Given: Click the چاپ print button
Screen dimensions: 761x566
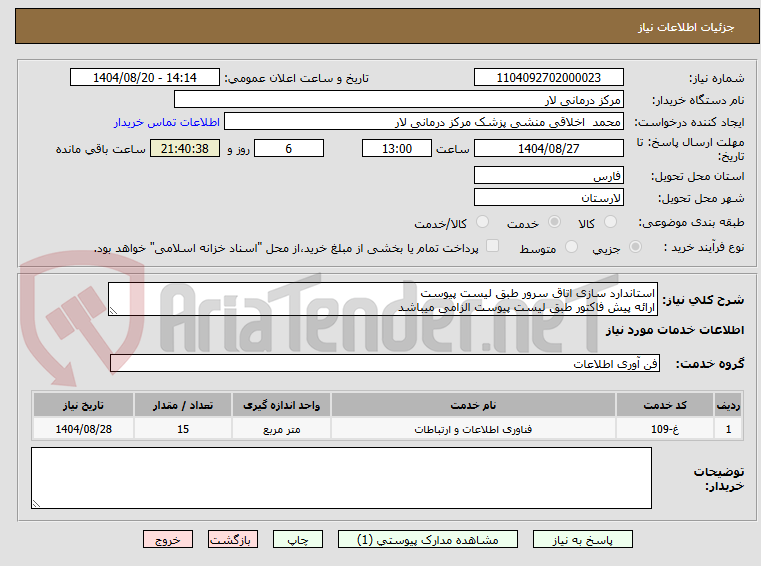Looking at the screenshot, I should click(x=298, y=539).
